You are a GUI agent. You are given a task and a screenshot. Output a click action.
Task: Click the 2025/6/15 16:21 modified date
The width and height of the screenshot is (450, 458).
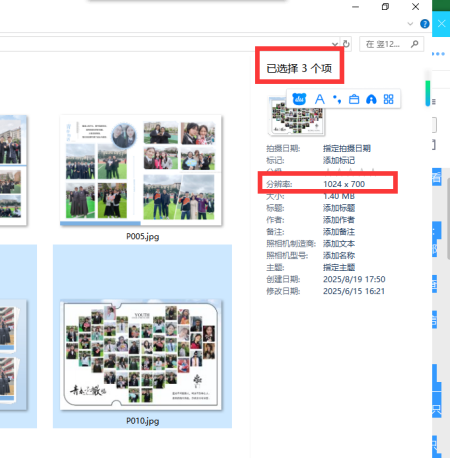click(x=354, y=291)
